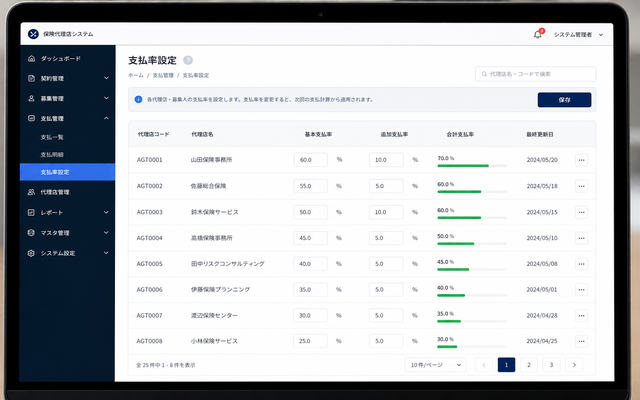Click 渡辺保険センター agency name
Screen dimensions: 640x400
(214, 316)
